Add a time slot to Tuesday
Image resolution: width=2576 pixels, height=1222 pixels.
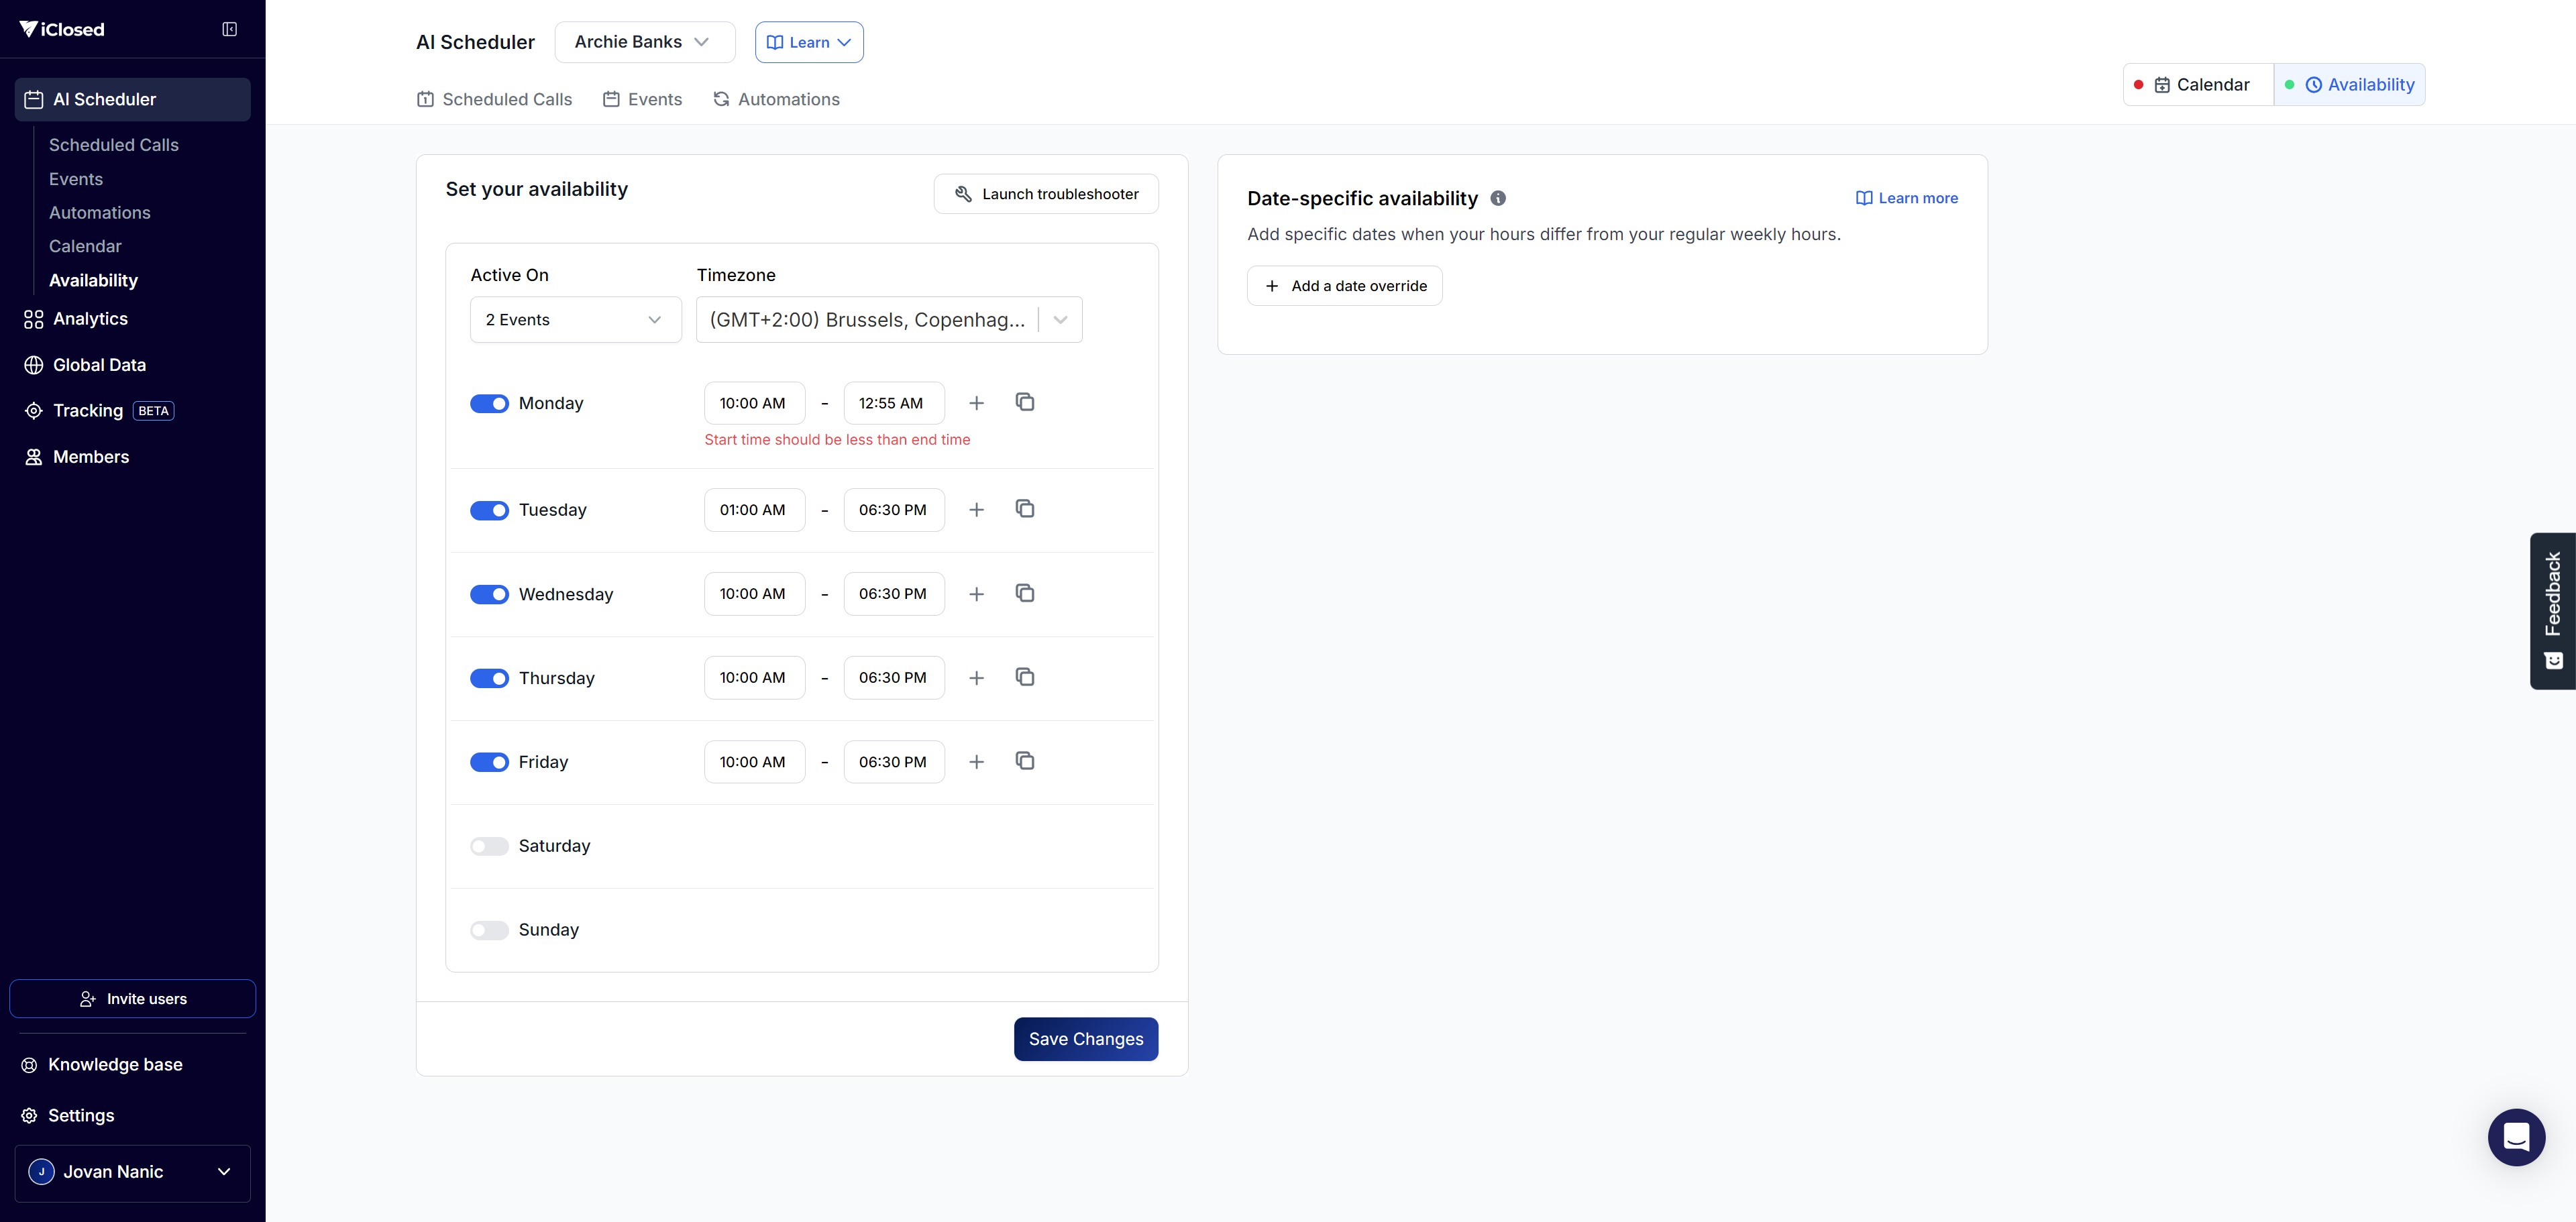[976, 510]
